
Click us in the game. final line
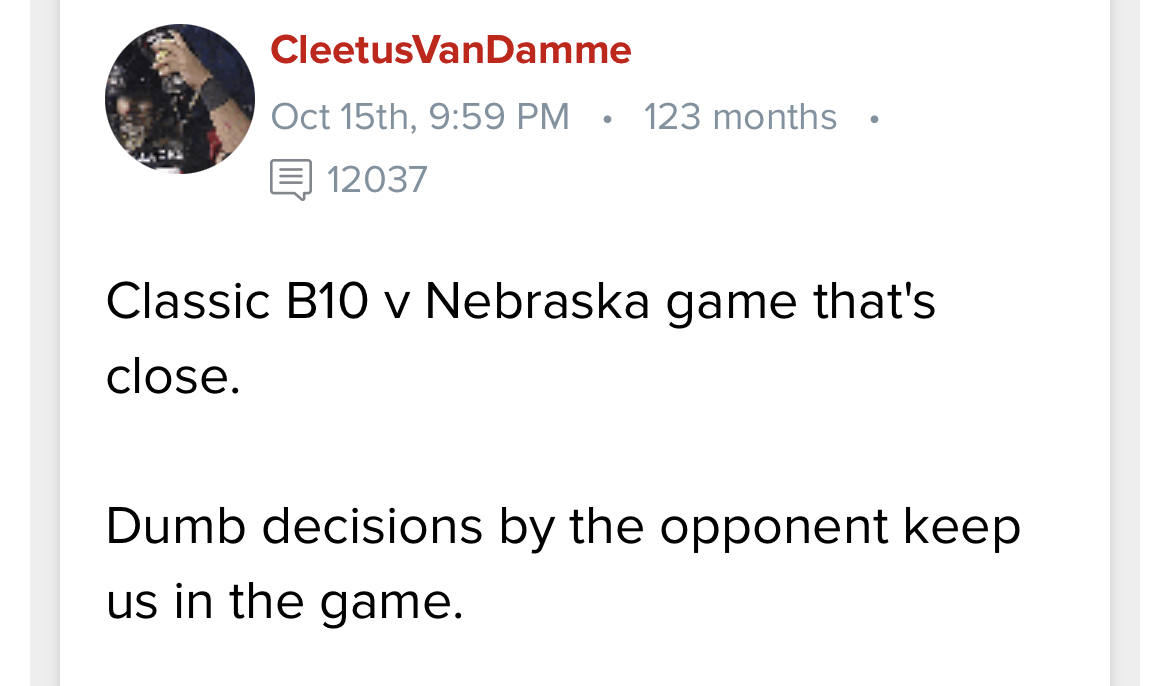284,603
